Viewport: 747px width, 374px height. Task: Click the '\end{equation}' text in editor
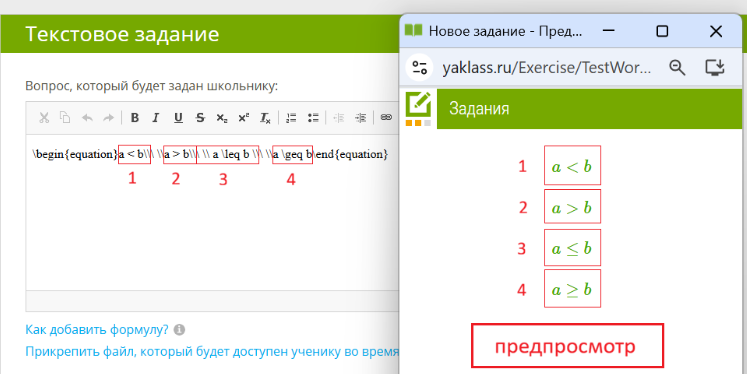pyautogui.click(x=351, y=155)
